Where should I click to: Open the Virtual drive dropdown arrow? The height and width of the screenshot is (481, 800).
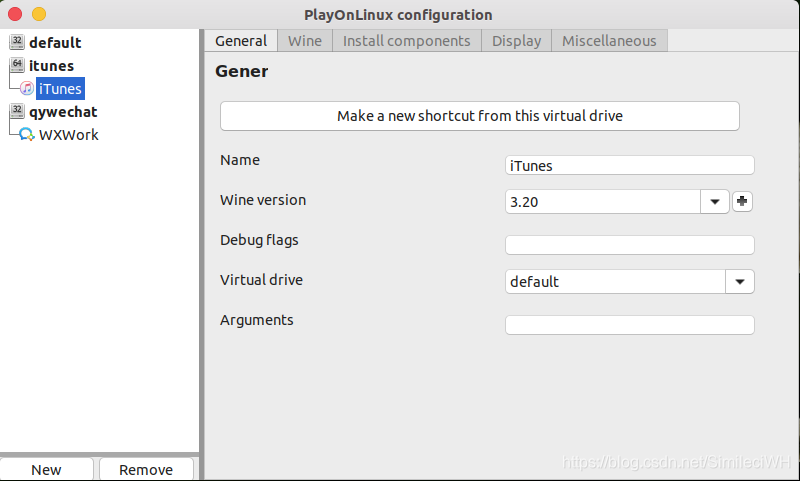740,282
